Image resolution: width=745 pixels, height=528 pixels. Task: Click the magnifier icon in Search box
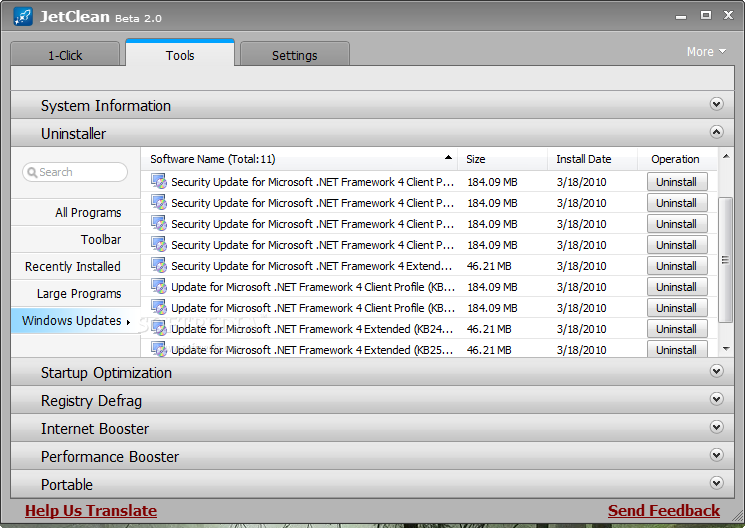(32, 172)
